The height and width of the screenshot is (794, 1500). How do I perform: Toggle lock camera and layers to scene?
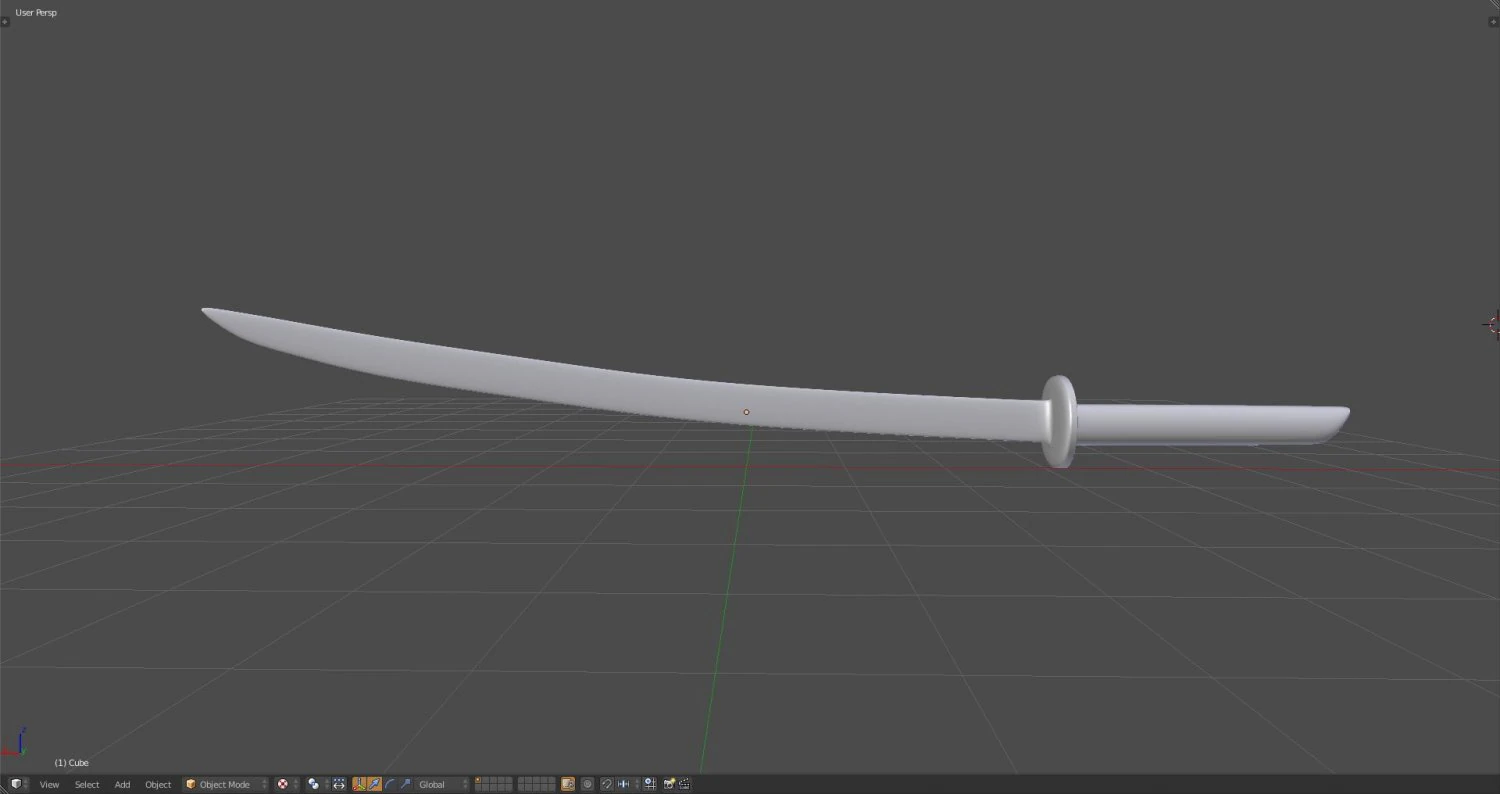(x=568, y=785)
